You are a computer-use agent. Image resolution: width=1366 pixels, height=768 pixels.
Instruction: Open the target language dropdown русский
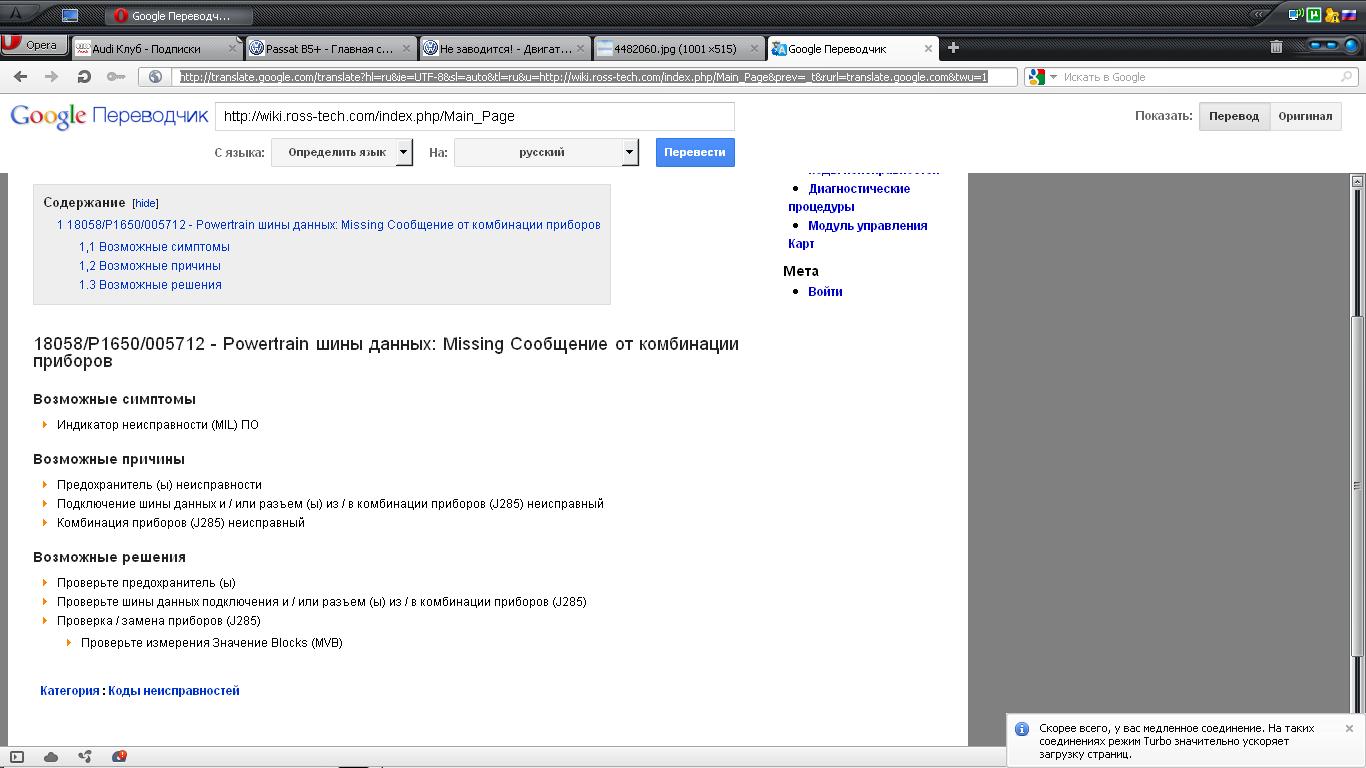(546, 152)
